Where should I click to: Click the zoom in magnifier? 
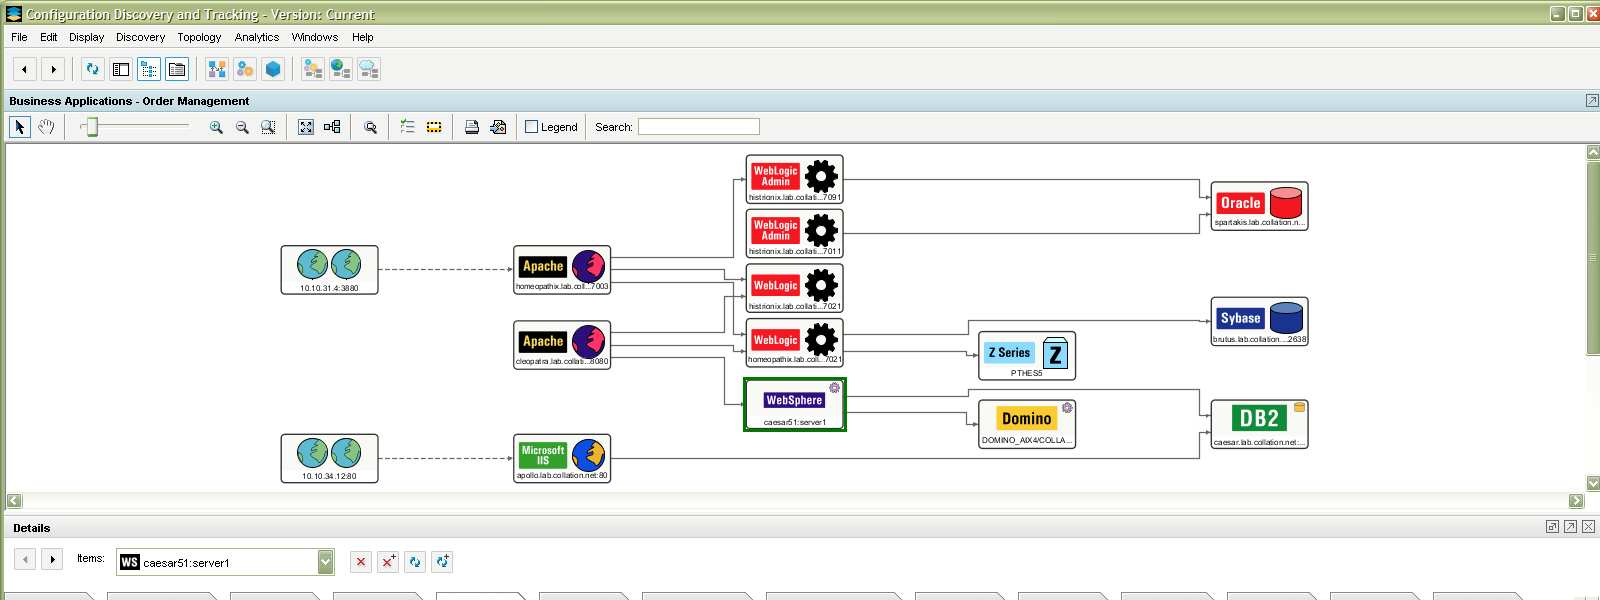pyautogui.click(x=216, y=127)
